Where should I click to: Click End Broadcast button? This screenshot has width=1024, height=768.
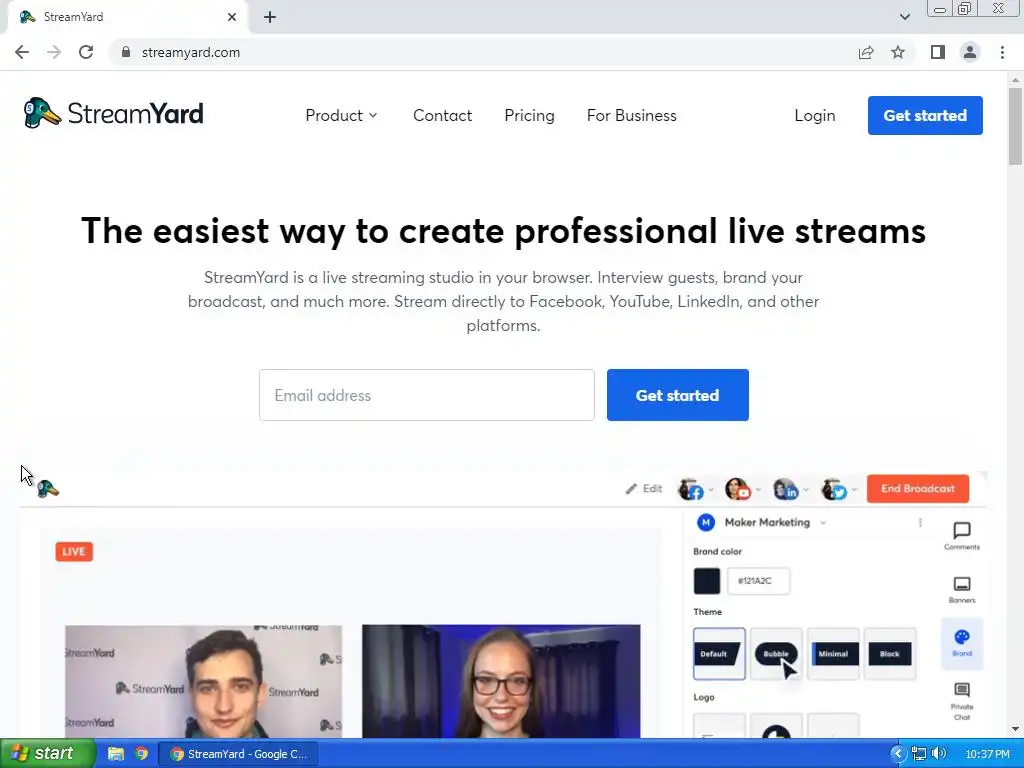[918, 488]
